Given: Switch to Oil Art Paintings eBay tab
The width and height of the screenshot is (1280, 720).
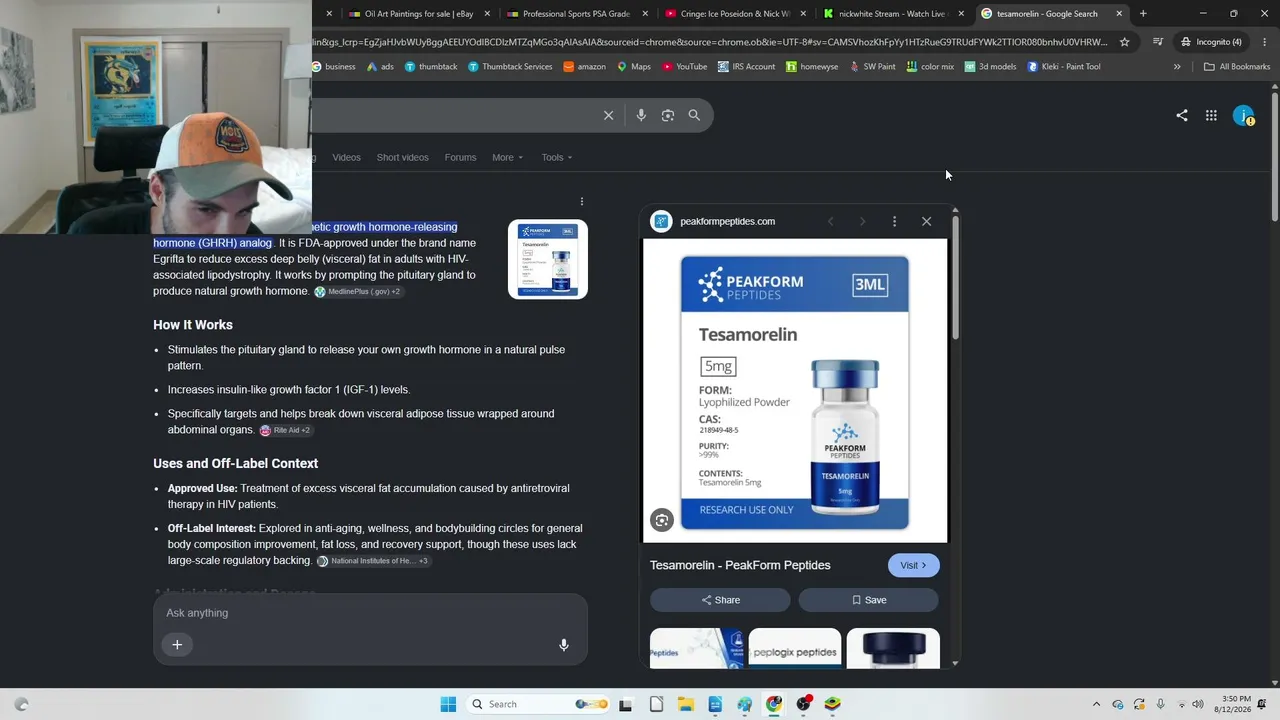Looking at the screenshot, I should click(x=420, y=14).
